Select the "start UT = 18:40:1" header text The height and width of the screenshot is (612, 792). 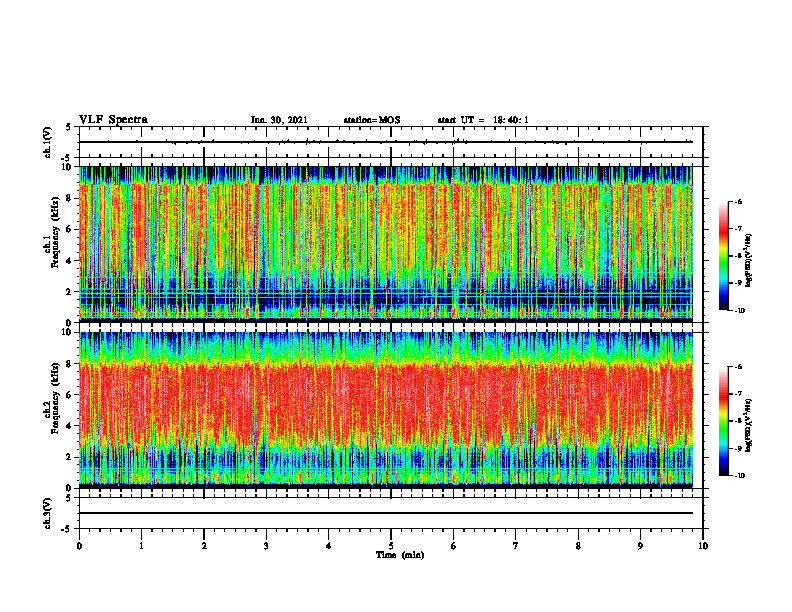coord(483,120)
